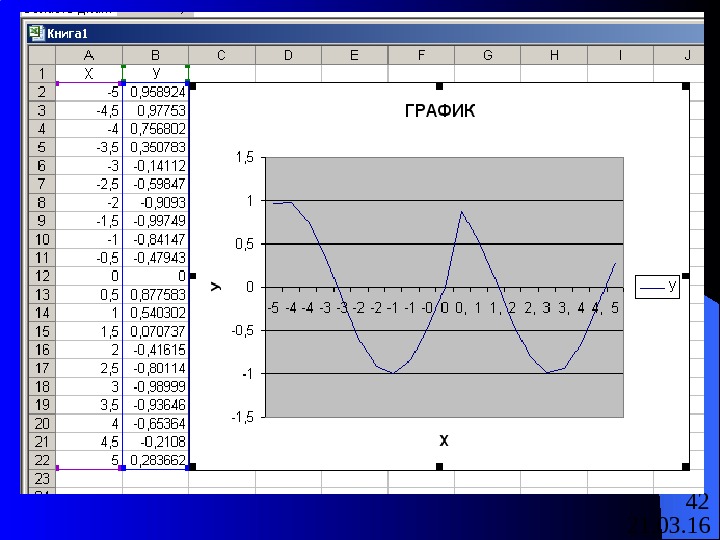Click the Excel workbook icon beside Книга1

36,33
